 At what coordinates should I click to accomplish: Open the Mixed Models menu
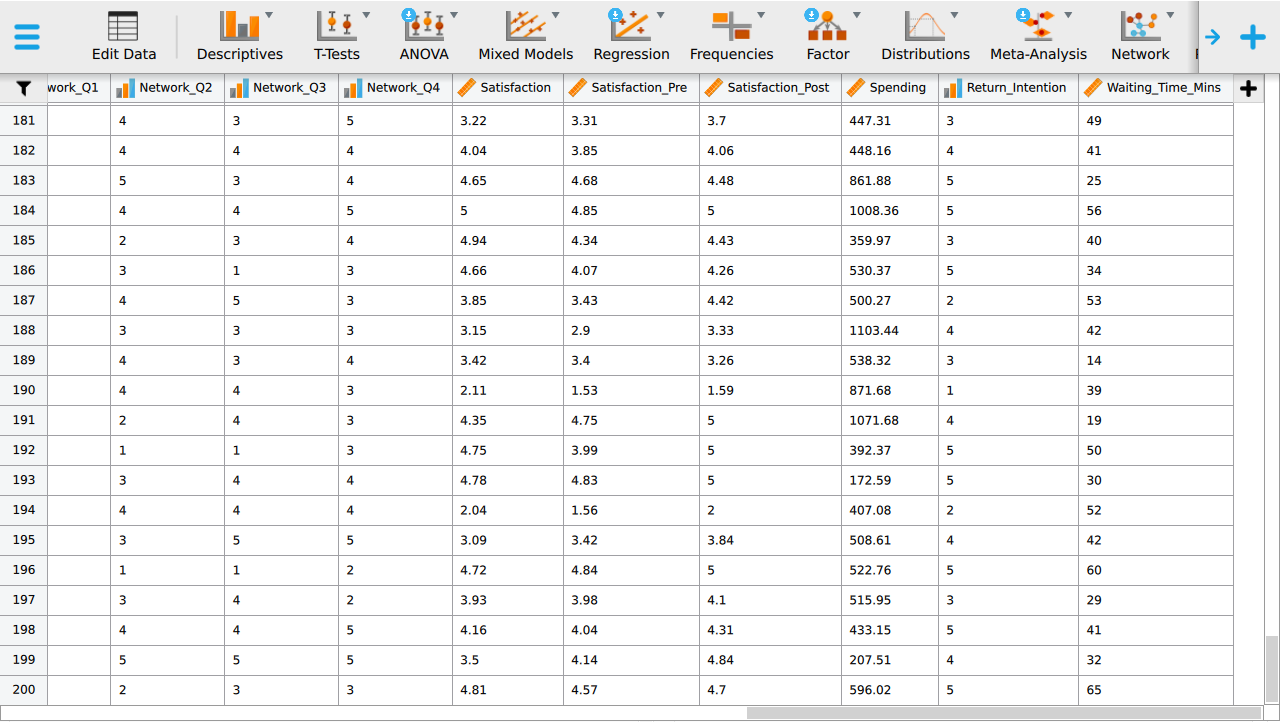[526, 37]
